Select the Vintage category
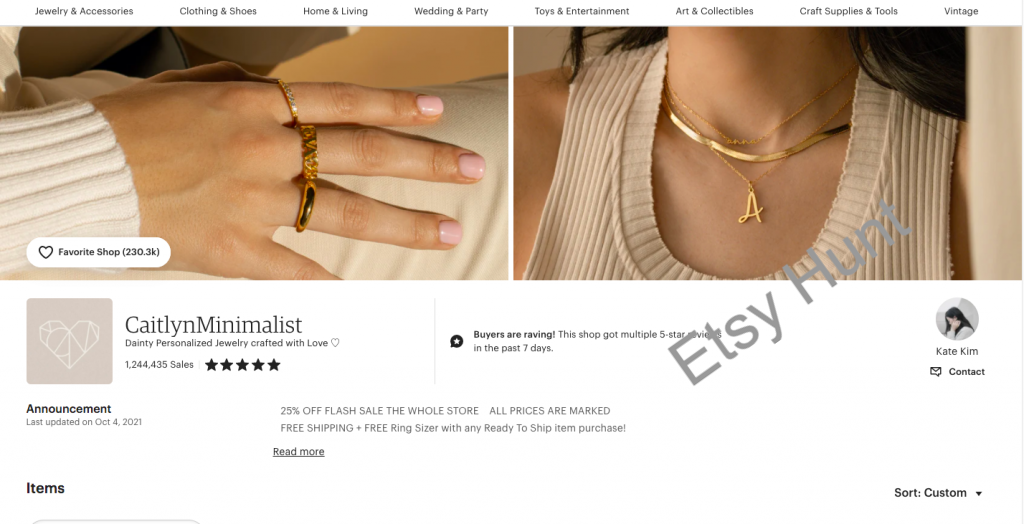The width and height of the screenshot is (1024, 524). click(x=961, y=11)
